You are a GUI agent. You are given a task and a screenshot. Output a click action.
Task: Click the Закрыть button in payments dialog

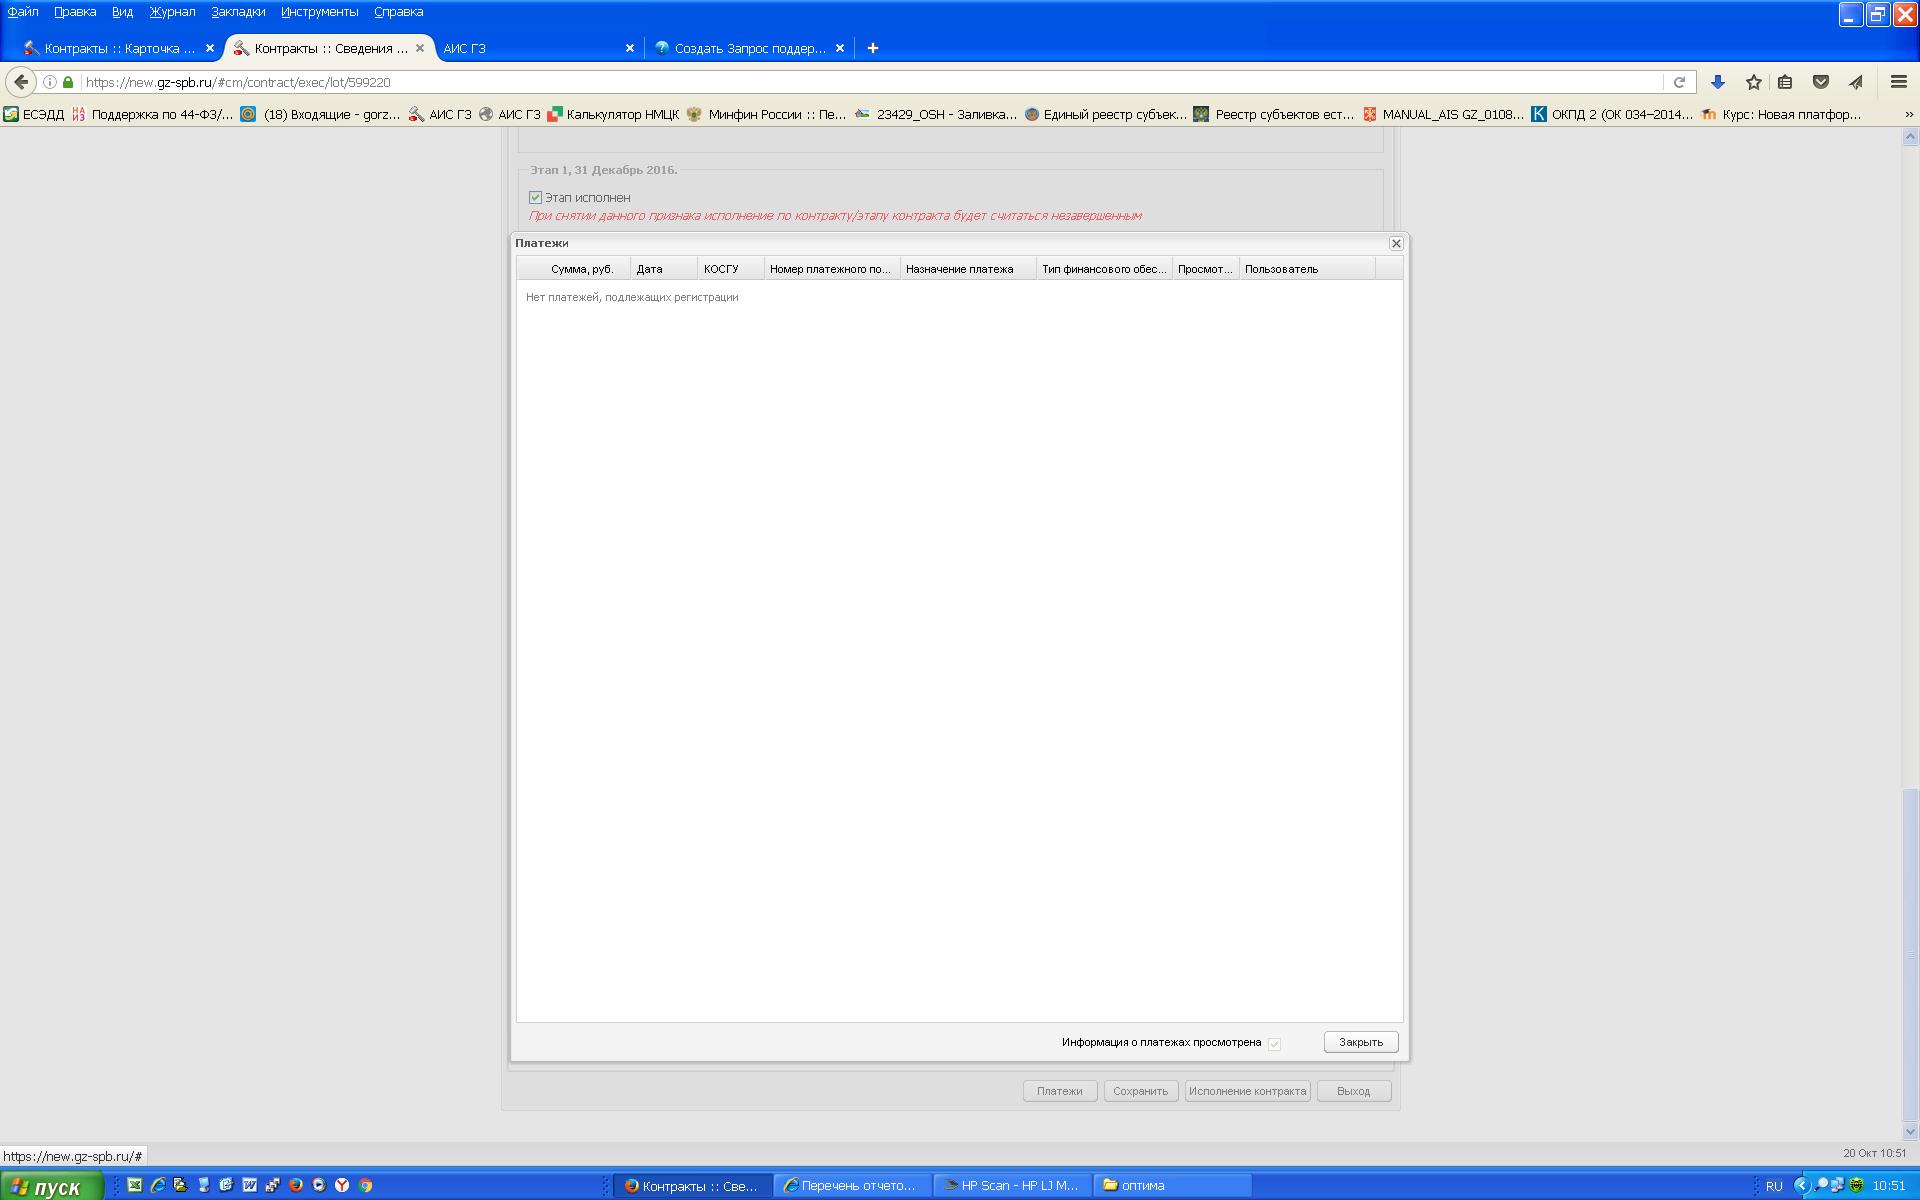(x=1361, y=1042)
